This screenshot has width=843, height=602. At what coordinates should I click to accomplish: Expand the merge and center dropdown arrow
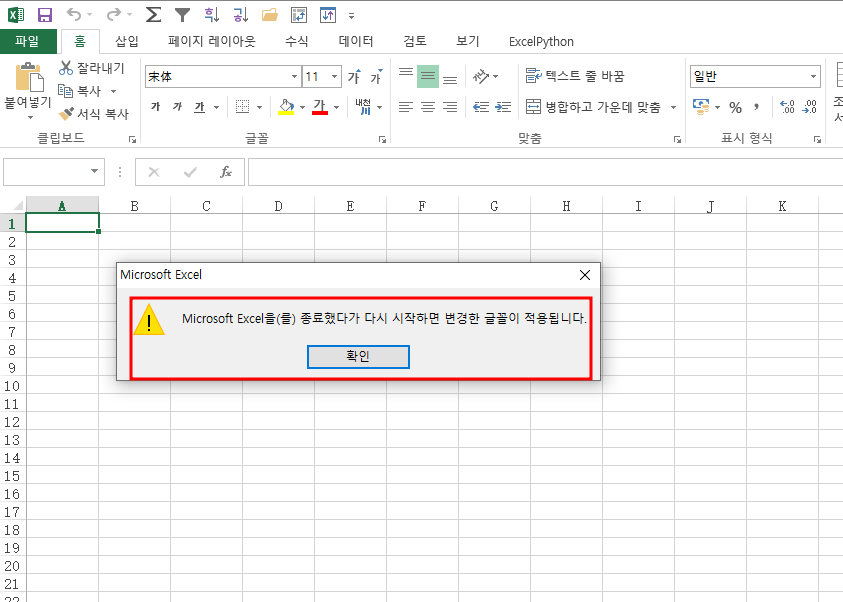(673, 108)
